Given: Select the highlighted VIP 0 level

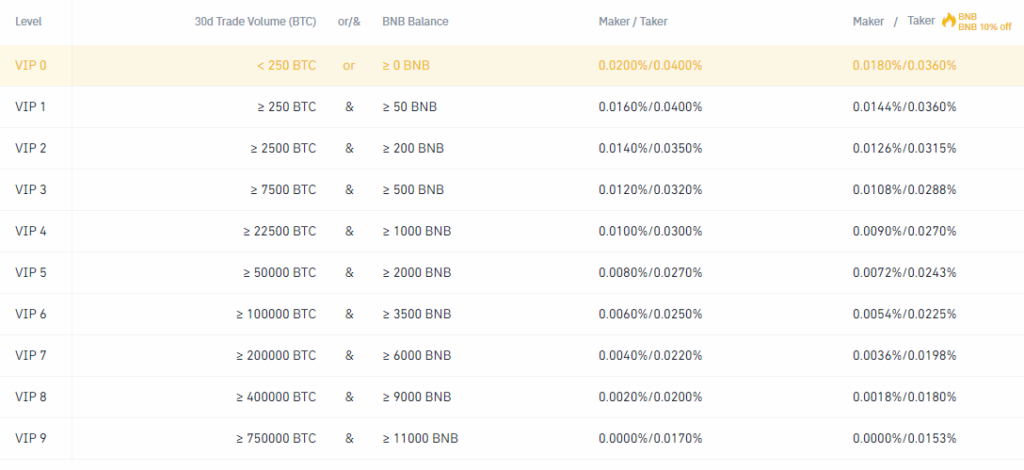Looking at the screenshot, I should 31,65.
